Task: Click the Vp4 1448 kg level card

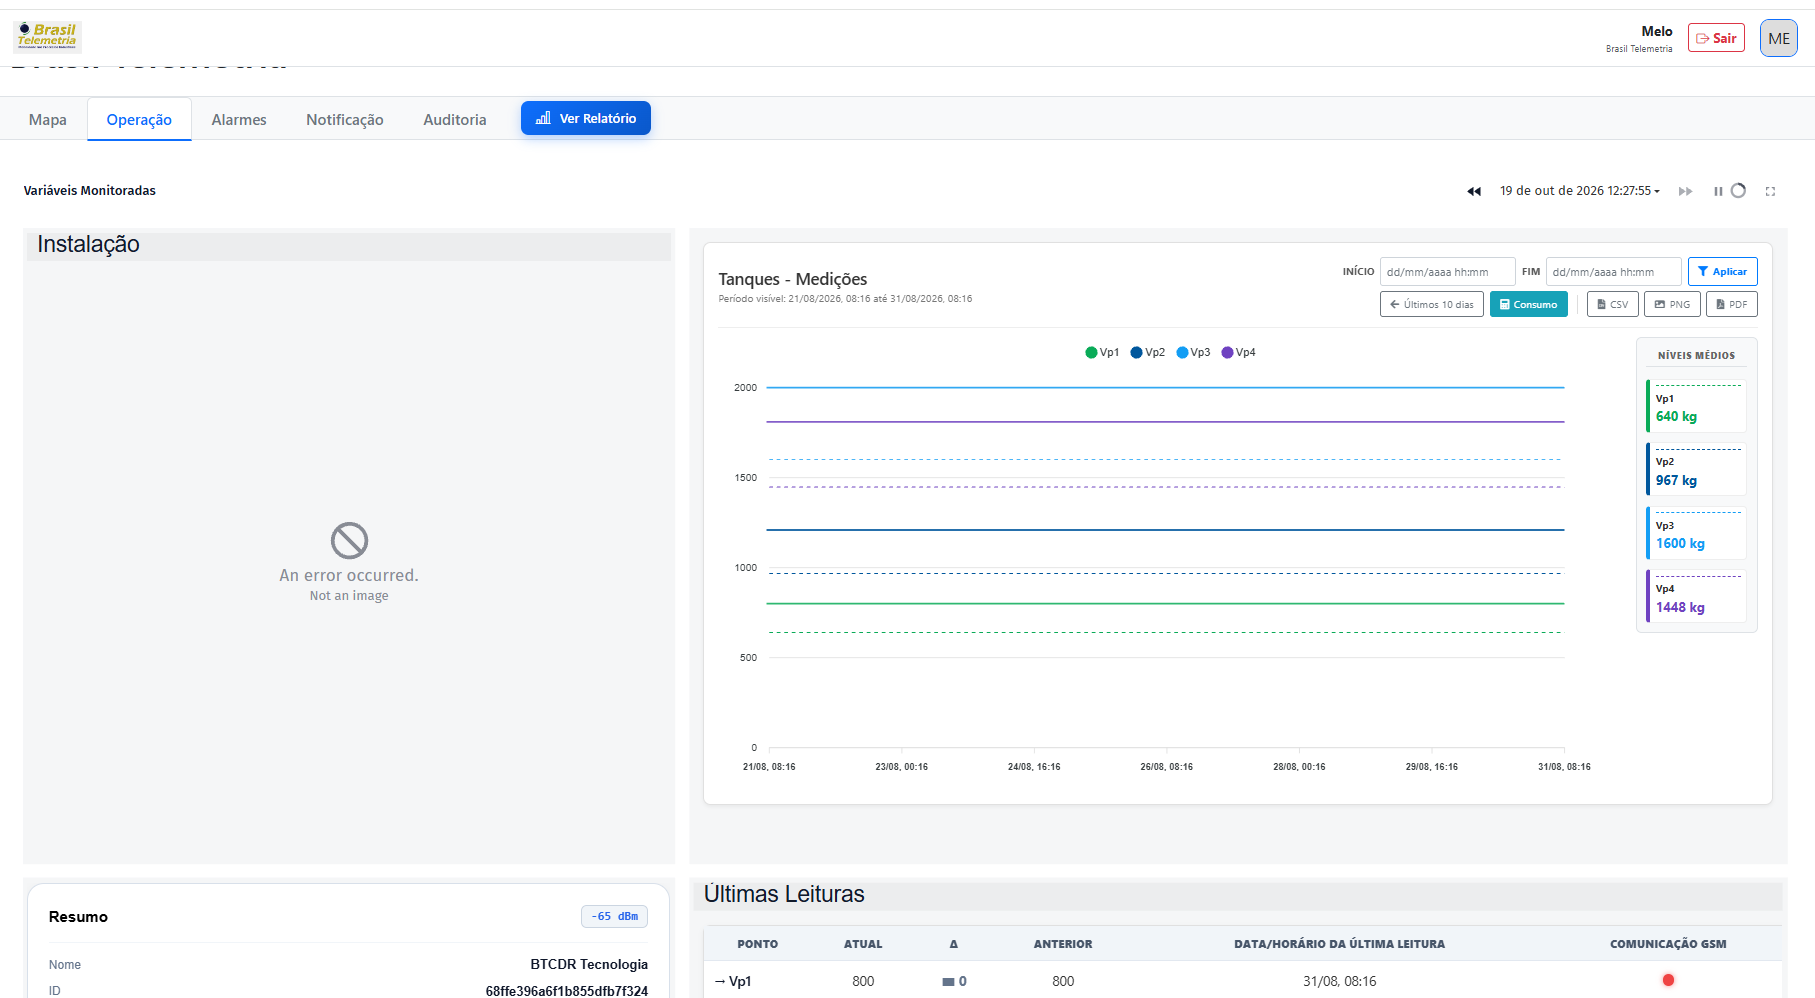Action: 1696,596
